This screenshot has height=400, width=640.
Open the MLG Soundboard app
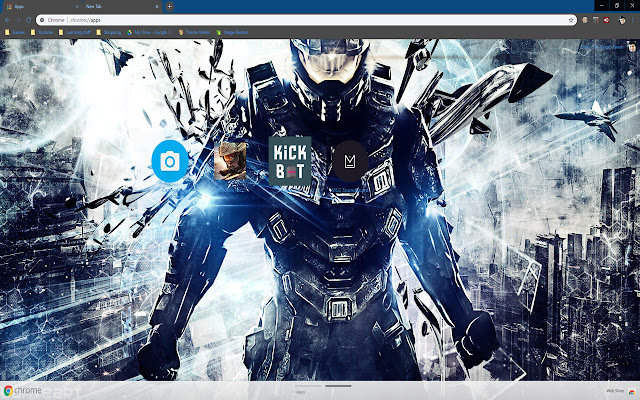(350, 161)
